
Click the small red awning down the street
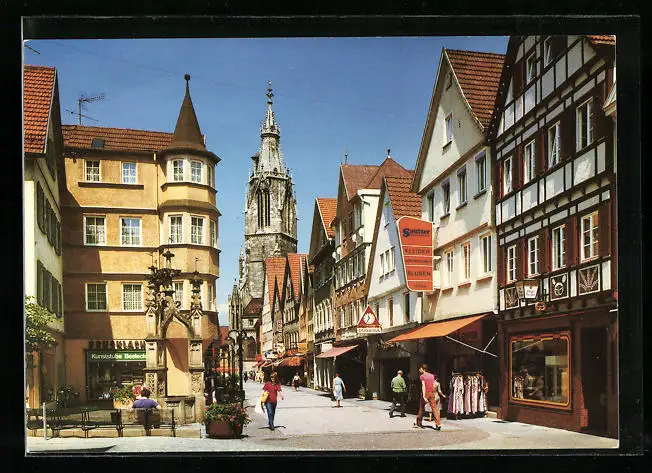coord(336,352)
